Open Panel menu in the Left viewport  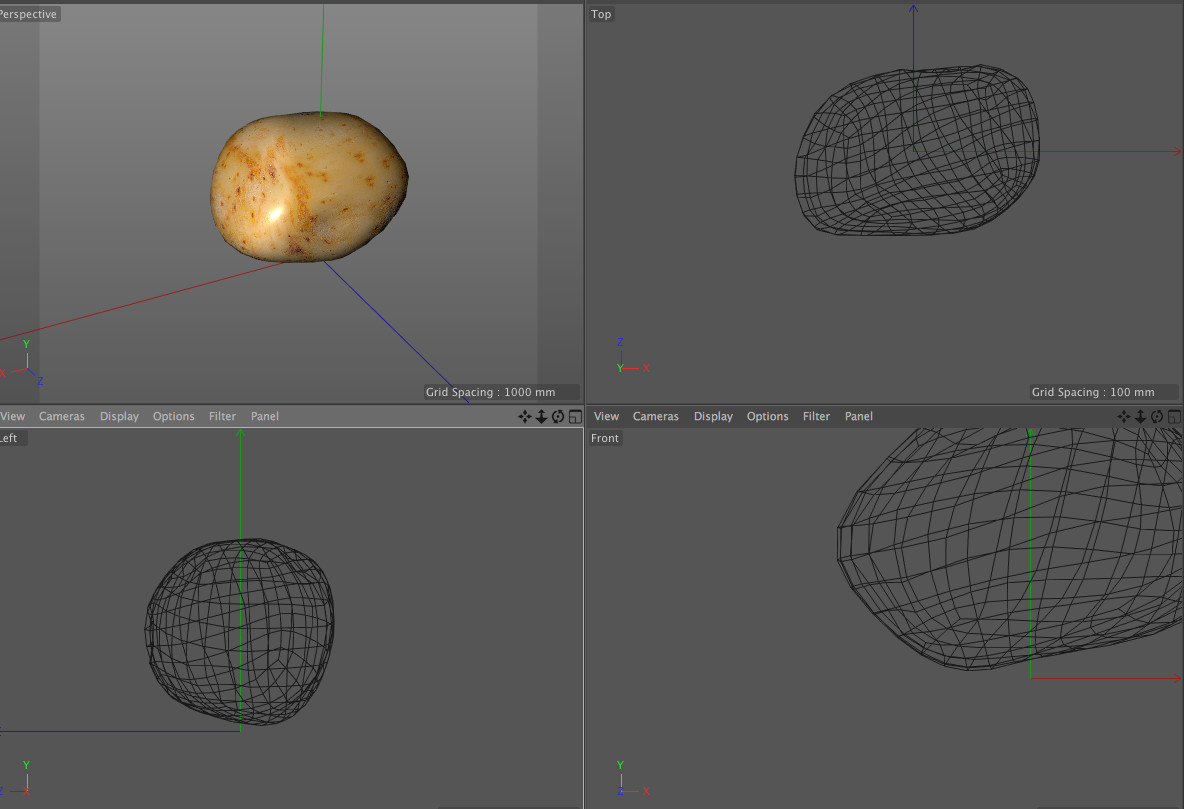pyautogui.click(x=265, y=417)
